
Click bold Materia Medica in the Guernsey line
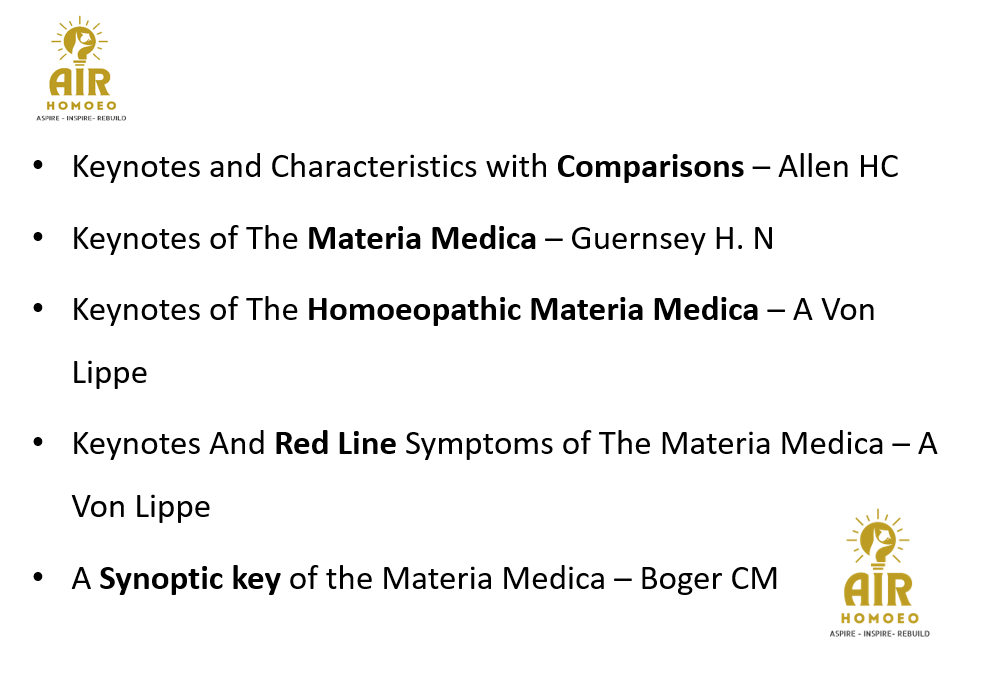[x=421, y=239]
